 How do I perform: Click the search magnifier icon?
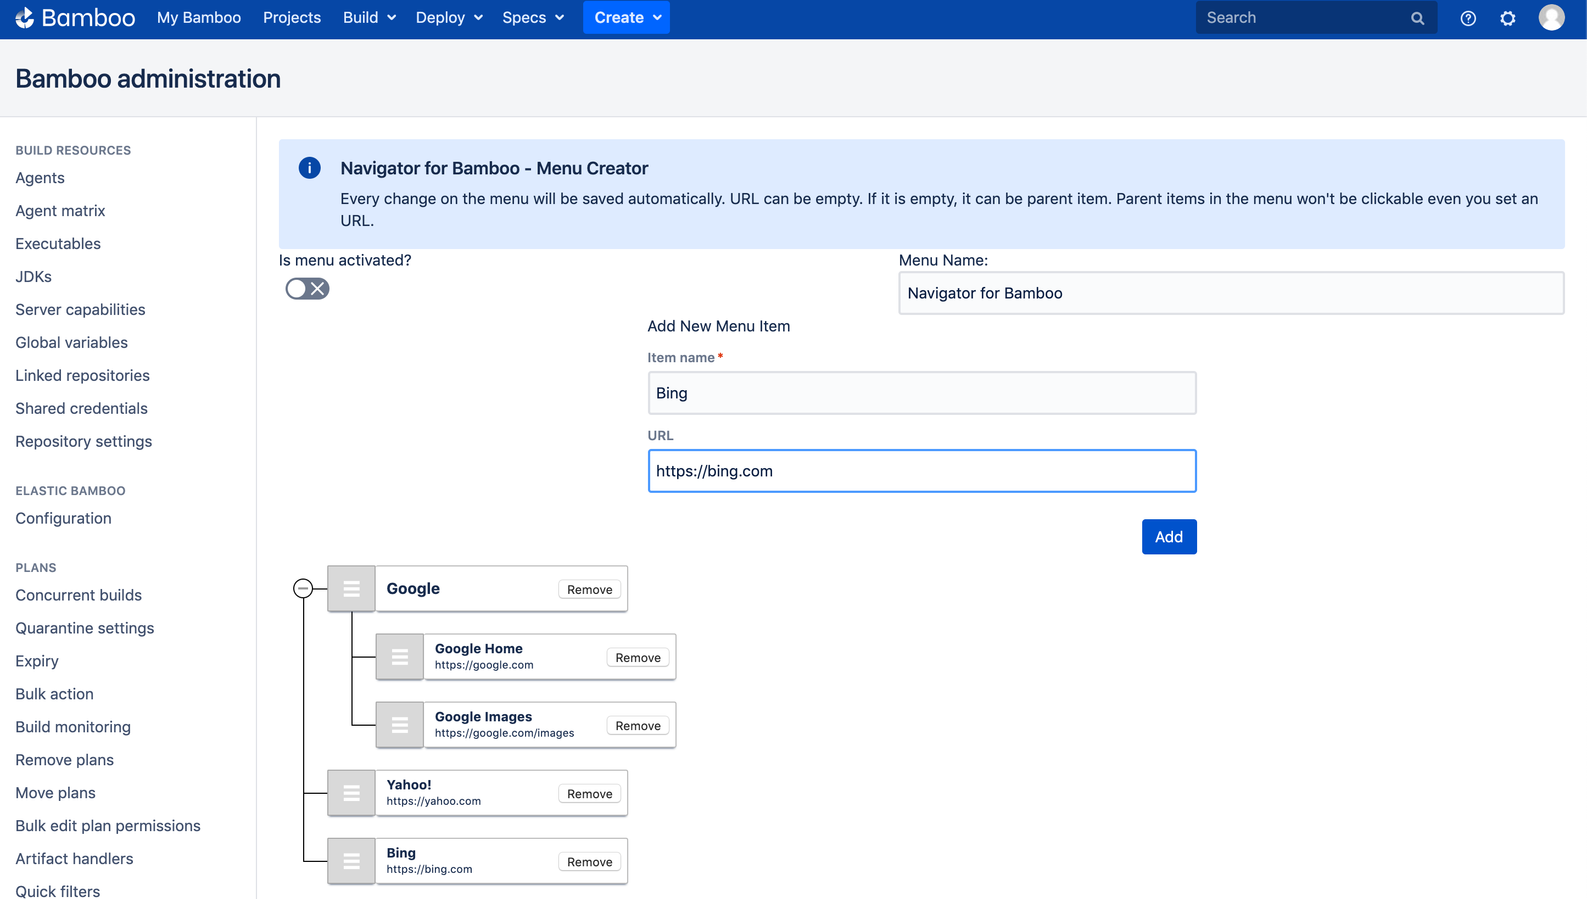point(1417,18)
